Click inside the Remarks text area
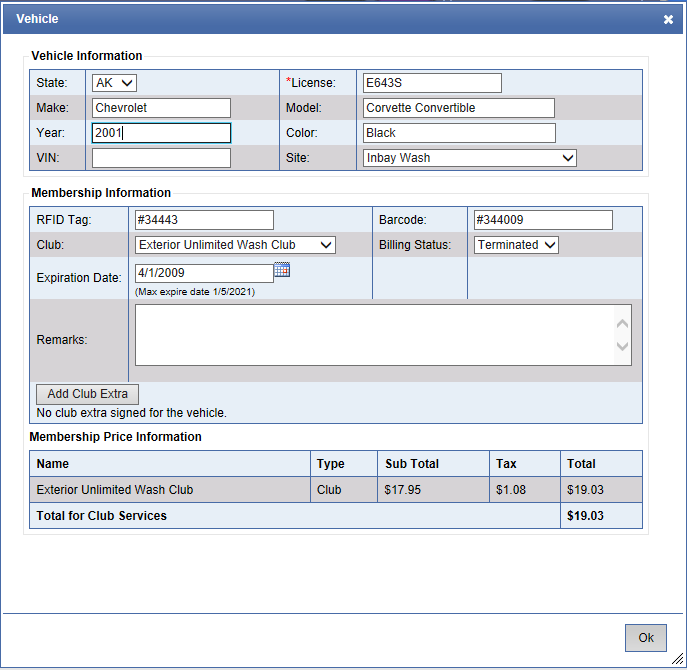This screenshot has width=687, height=670. (x=375, y=335)
